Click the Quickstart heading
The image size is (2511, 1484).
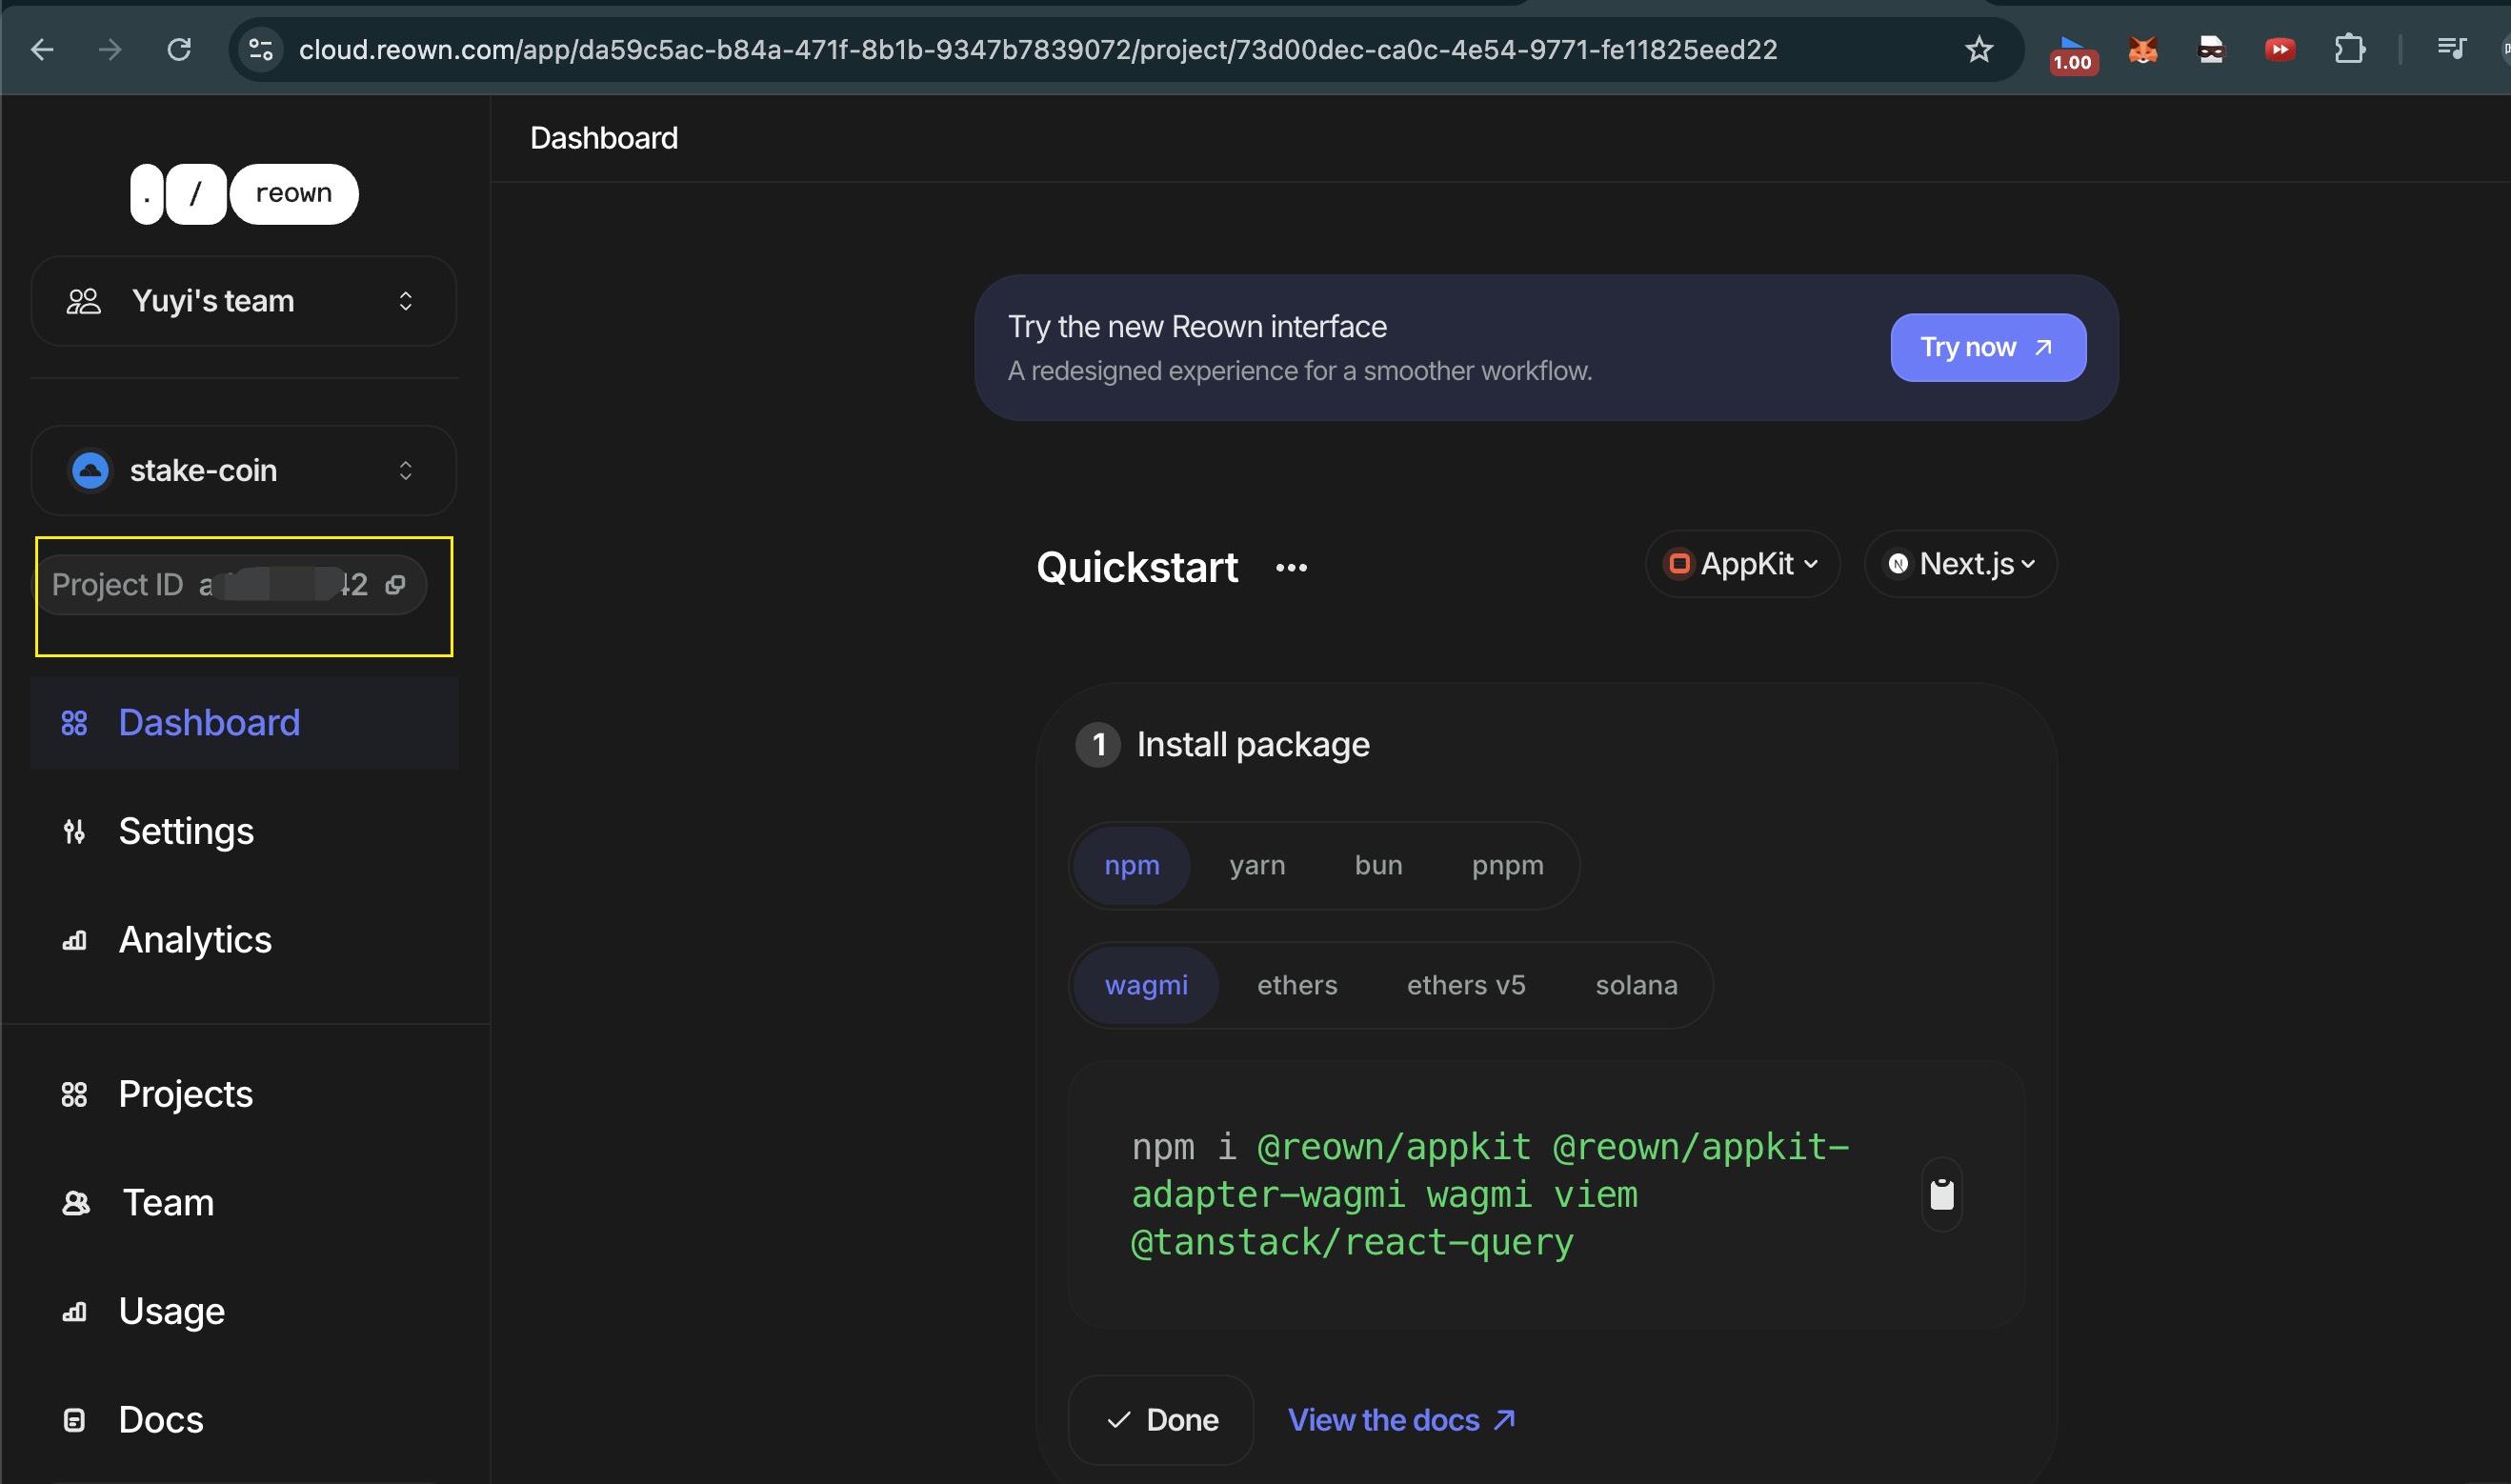[1137, 568]
